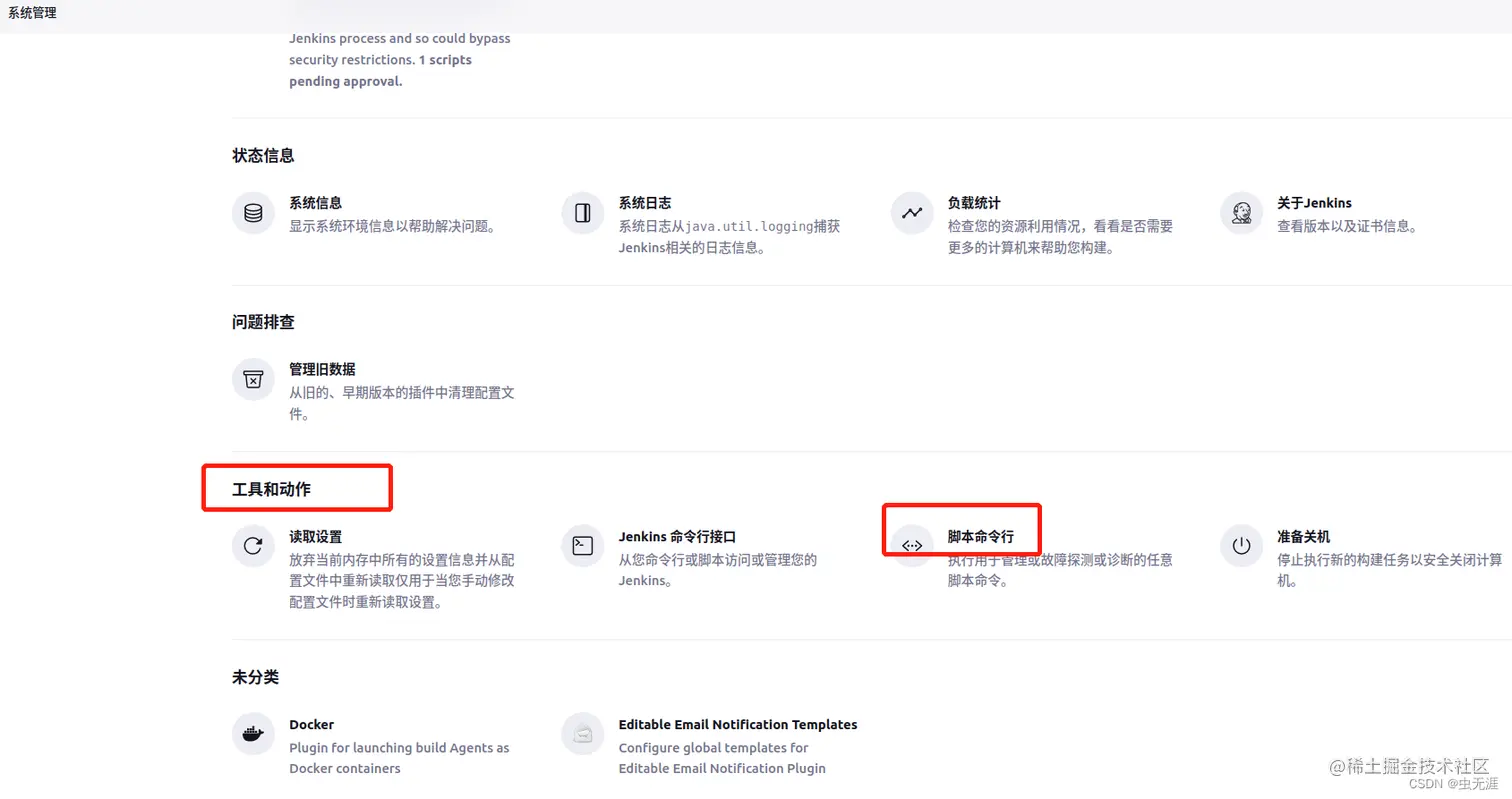This screenshot has height=799, width=1512.
Task: Click the 负载统计 chart icon
Action: 911,212
